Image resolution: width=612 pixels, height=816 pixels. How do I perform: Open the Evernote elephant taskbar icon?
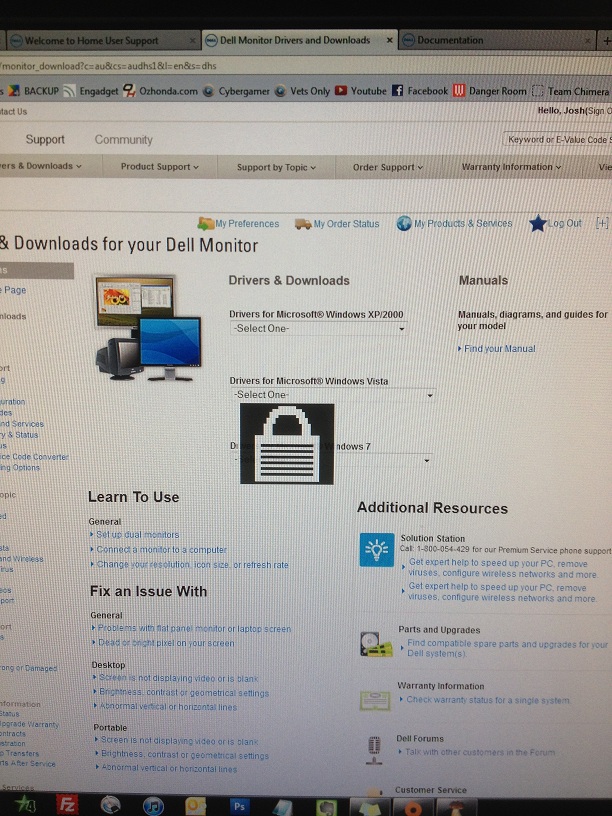[x=327, y=808]
